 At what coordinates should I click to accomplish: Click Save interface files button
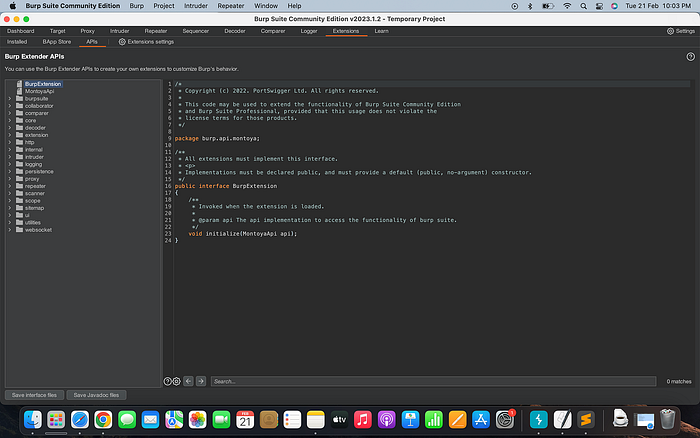click(x=34, y=395)
